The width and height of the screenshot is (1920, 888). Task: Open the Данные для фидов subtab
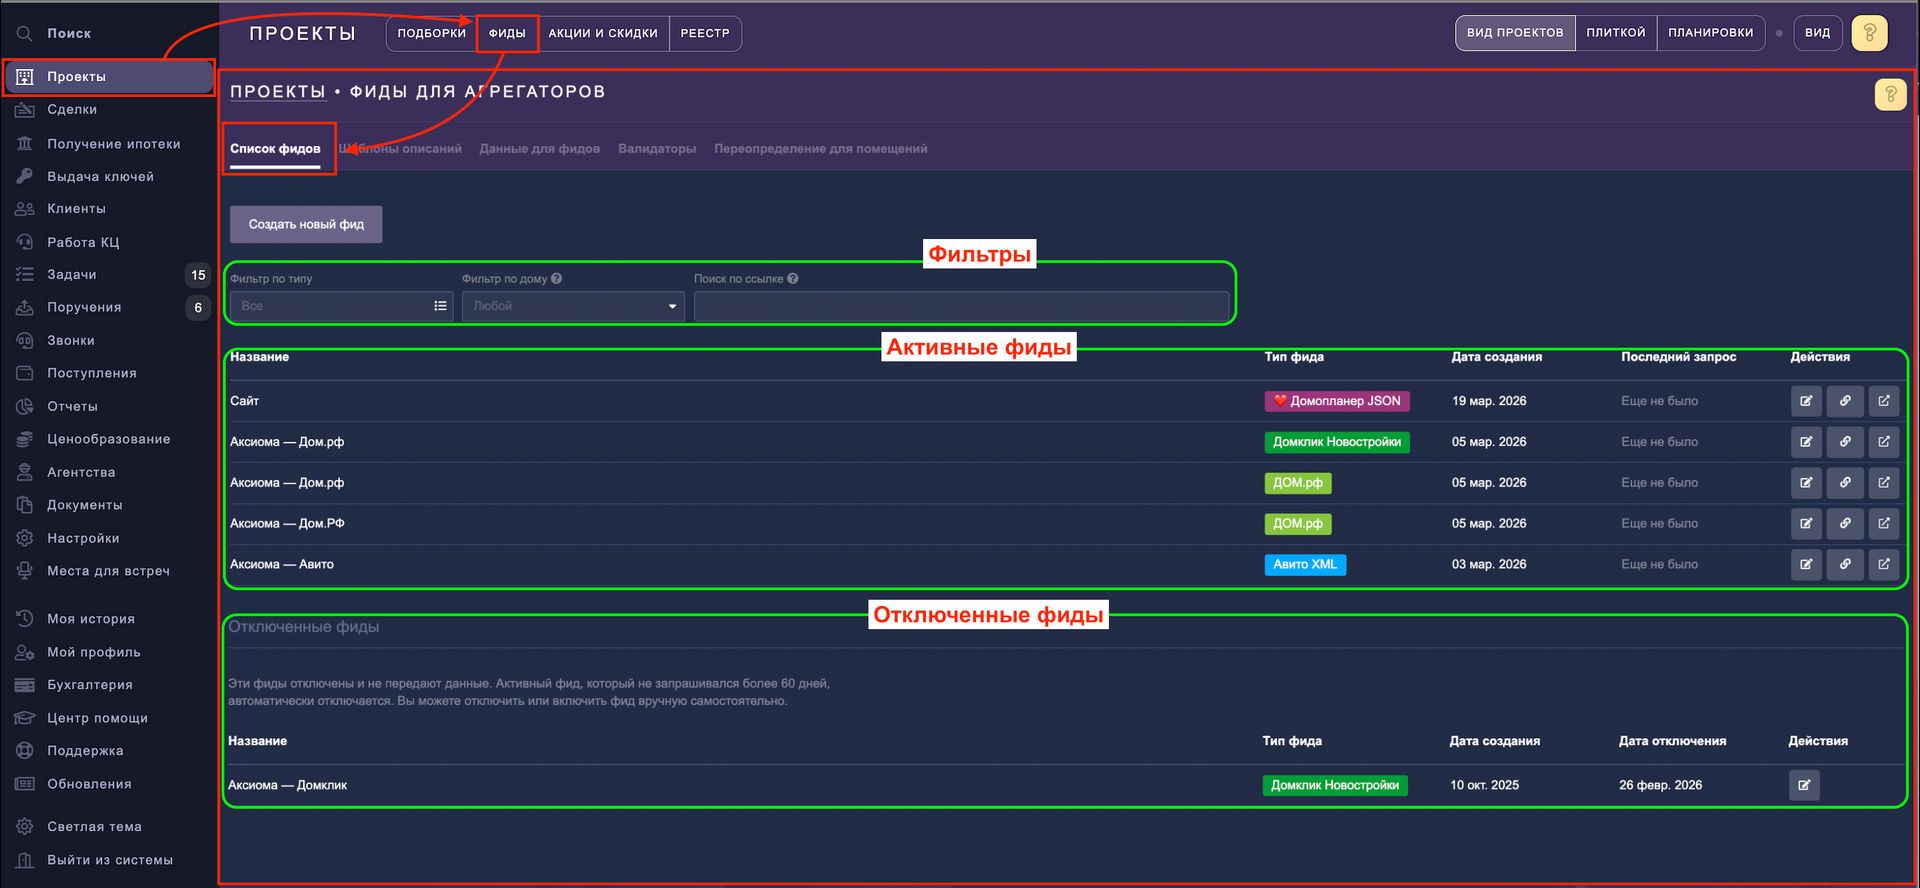[x=540, y=149]
